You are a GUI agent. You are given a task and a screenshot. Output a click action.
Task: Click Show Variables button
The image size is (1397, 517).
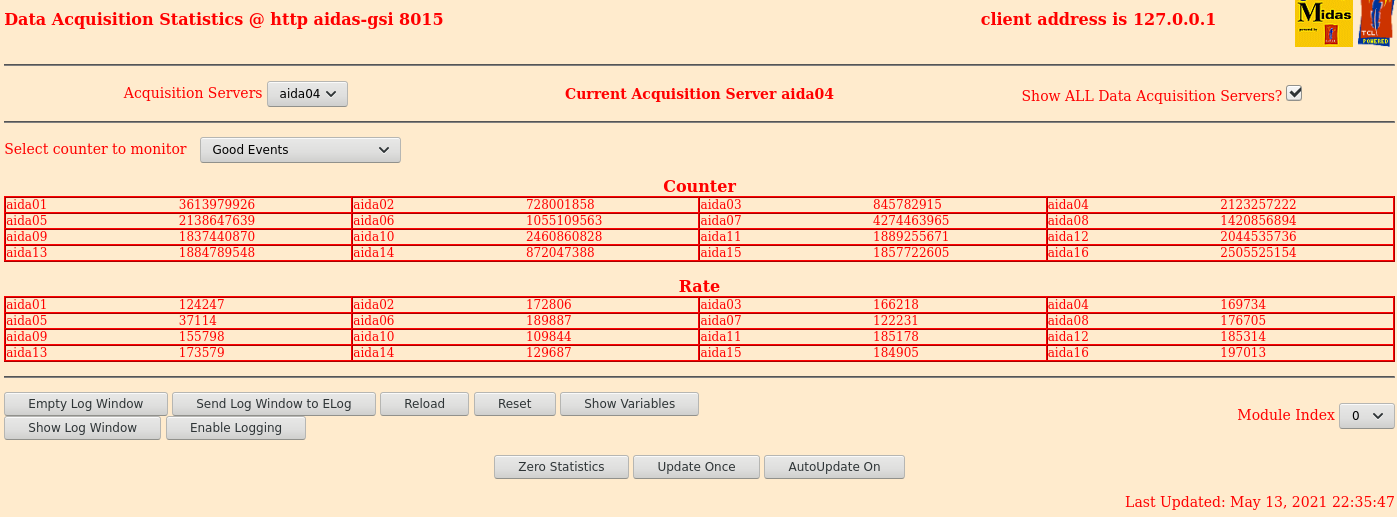point(629,404)
